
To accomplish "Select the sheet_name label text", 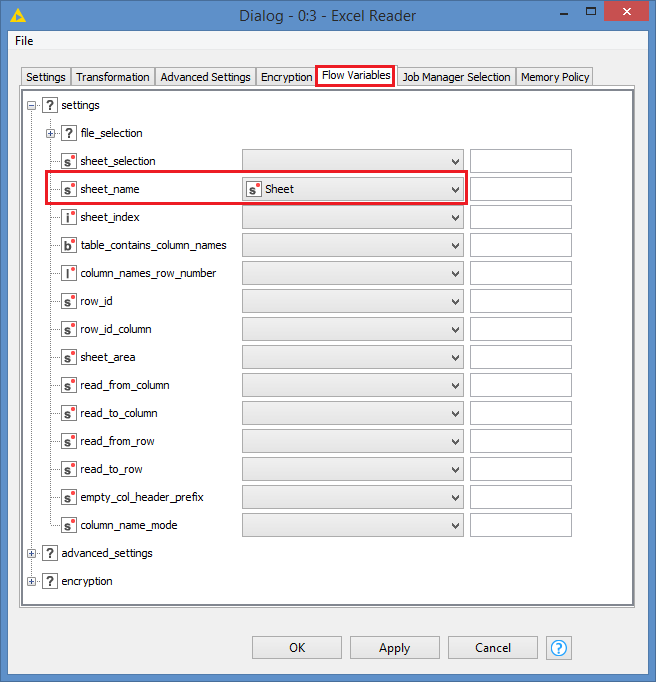I will [x=110, y=189].
